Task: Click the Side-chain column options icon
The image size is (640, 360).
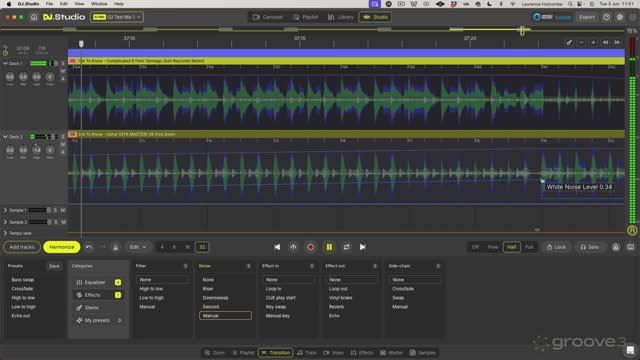Action: (x=438, y=266)
